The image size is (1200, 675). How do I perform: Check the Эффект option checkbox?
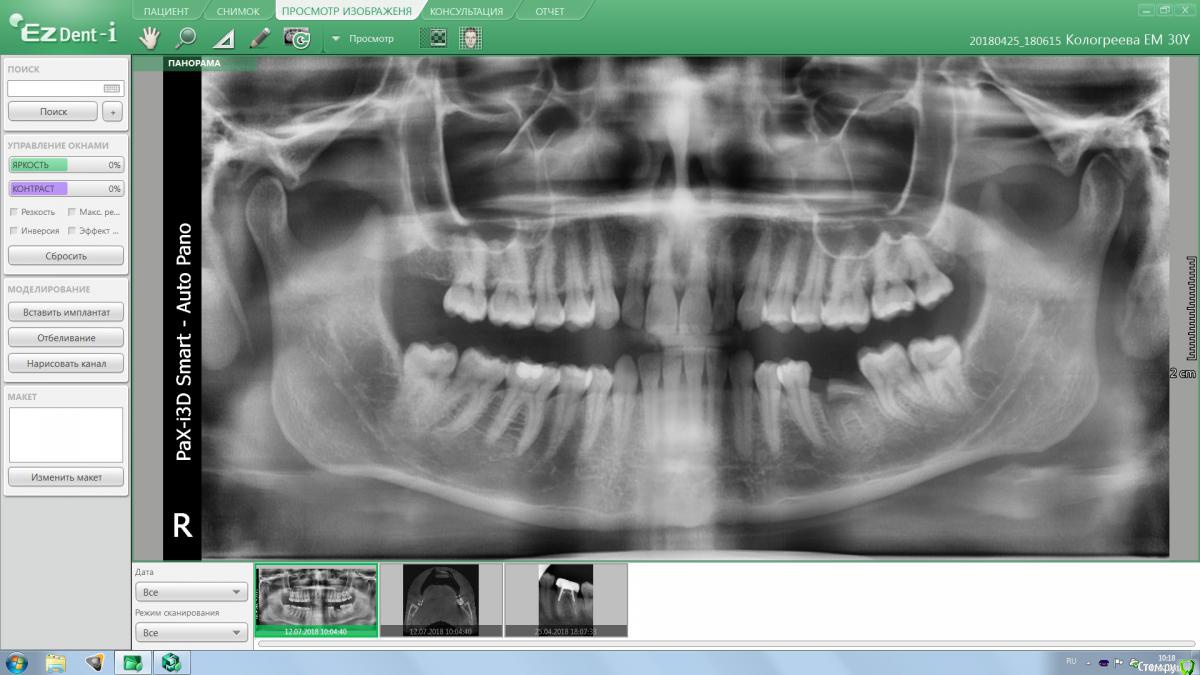[71, 231]
